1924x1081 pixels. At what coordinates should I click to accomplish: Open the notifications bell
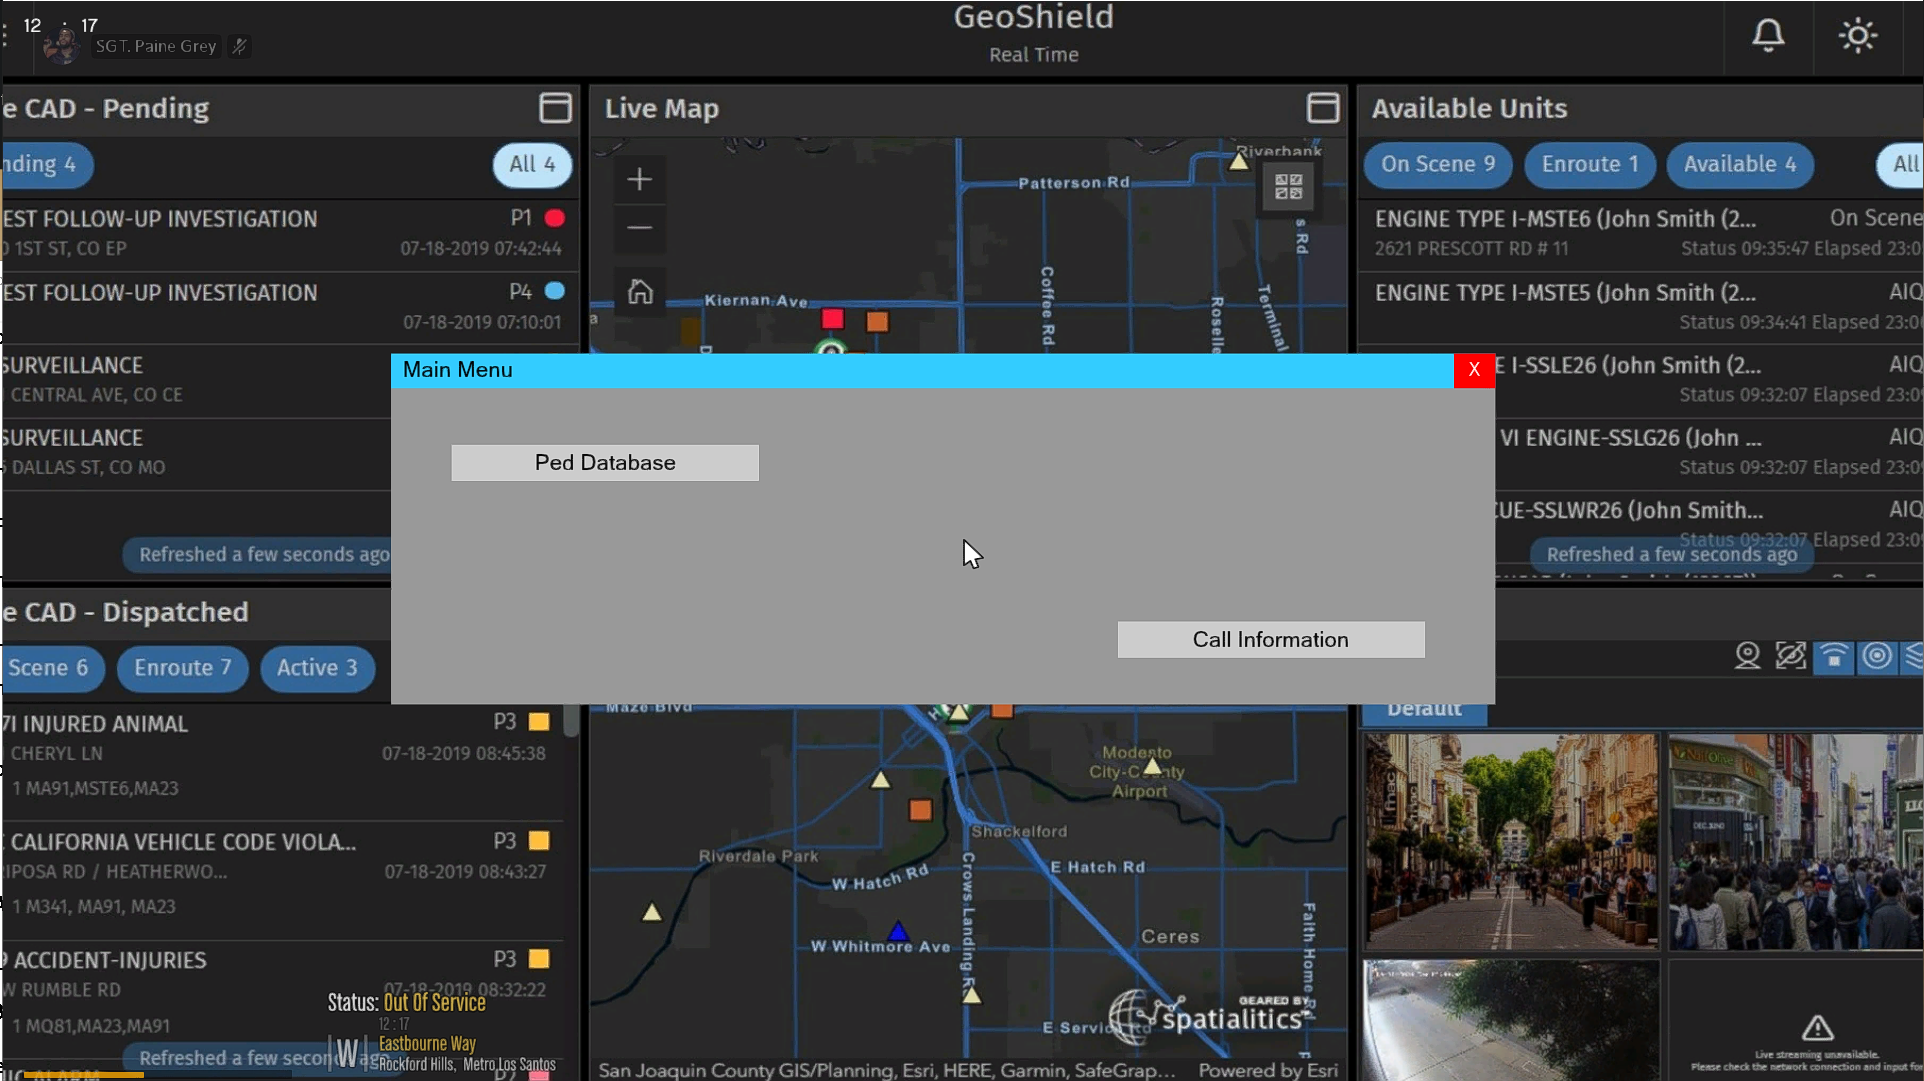coord(1767,36)
